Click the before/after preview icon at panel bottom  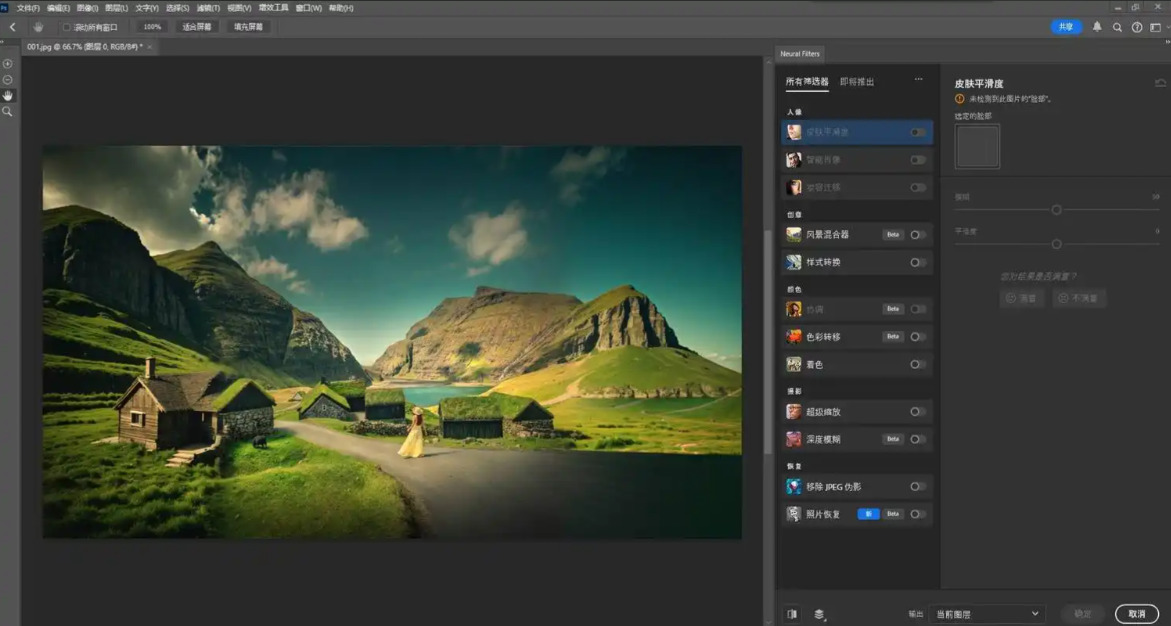tap(792, 614)
